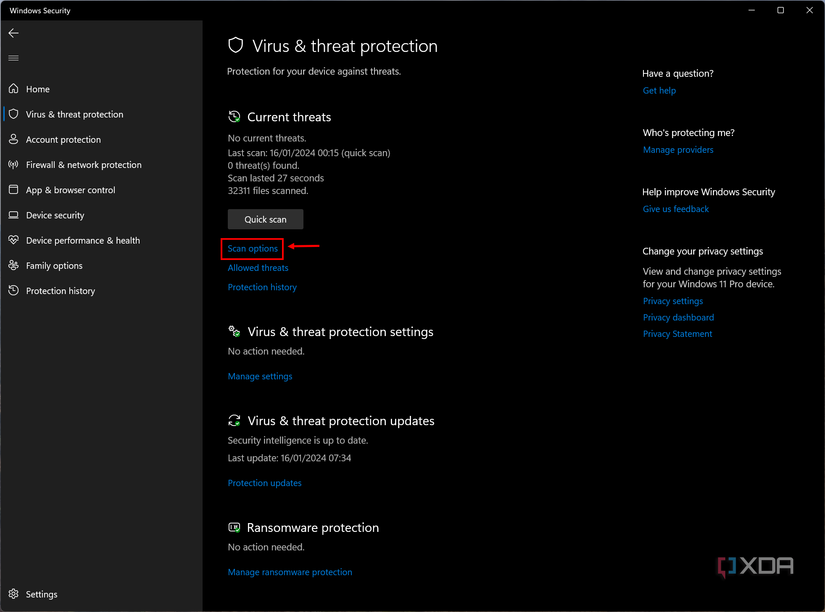Click 'Virus & threat protection settings' heading
Image resolution: width=825 pixels, height=612 pixels.
coord(340,332)
